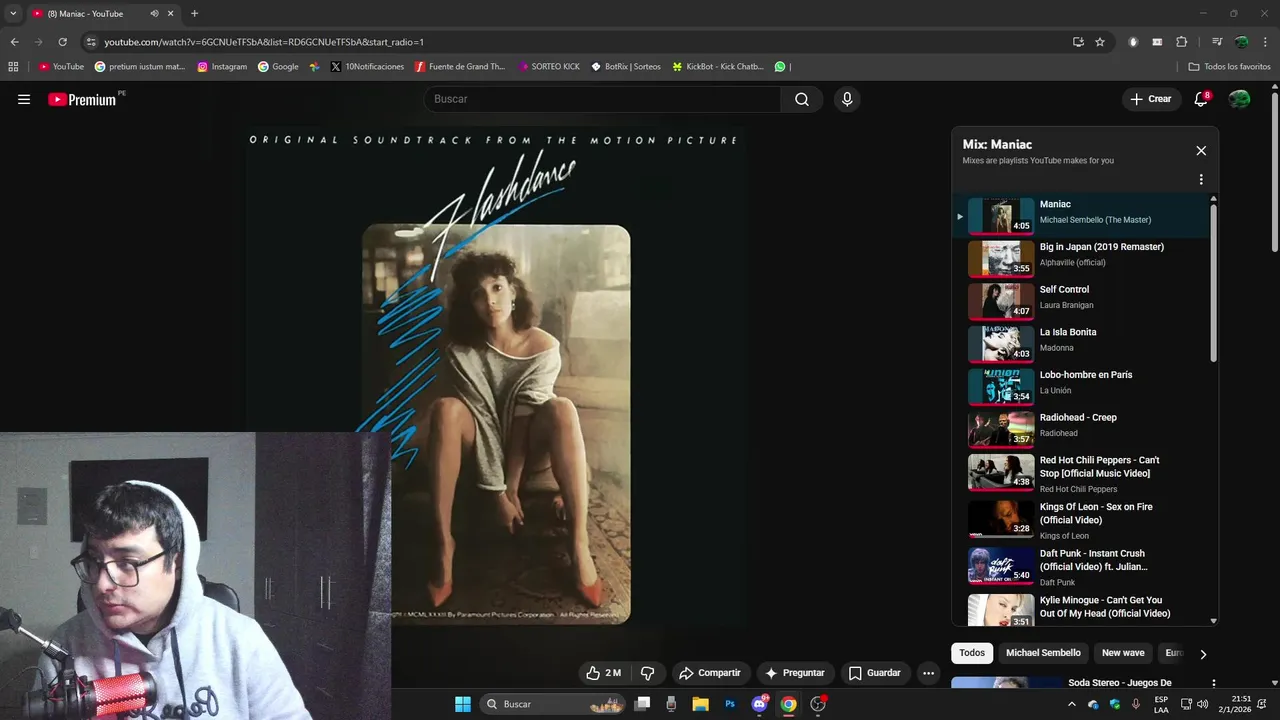Image resolution: width=1280 pixels, height=720 pixels.
Task: Open Todos los favoritos folder
Action: [1230, 67]
